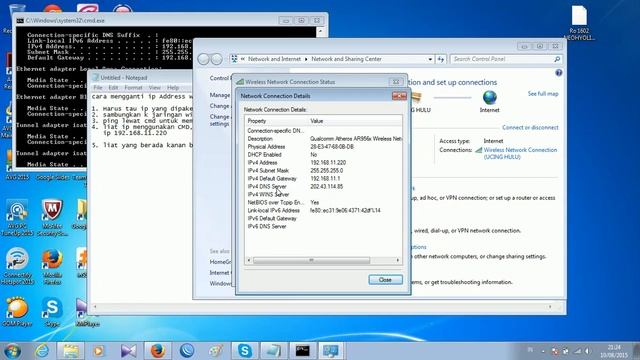Open the View menu in Notepad

pos(155,88)
